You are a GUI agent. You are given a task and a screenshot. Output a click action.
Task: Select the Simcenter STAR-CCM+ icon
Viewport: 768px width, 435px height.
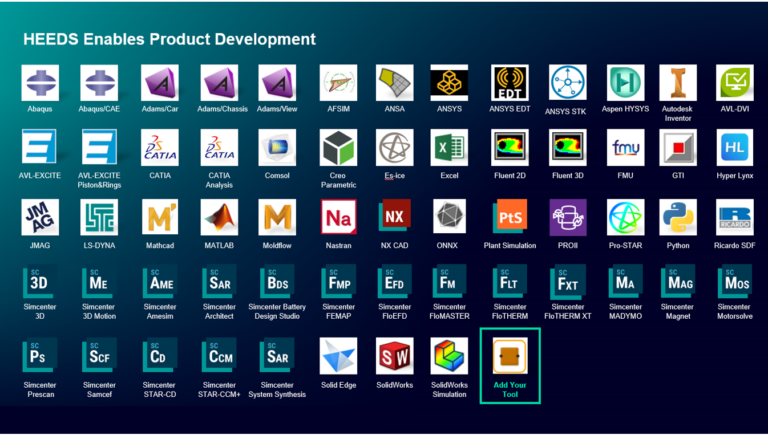219,356
